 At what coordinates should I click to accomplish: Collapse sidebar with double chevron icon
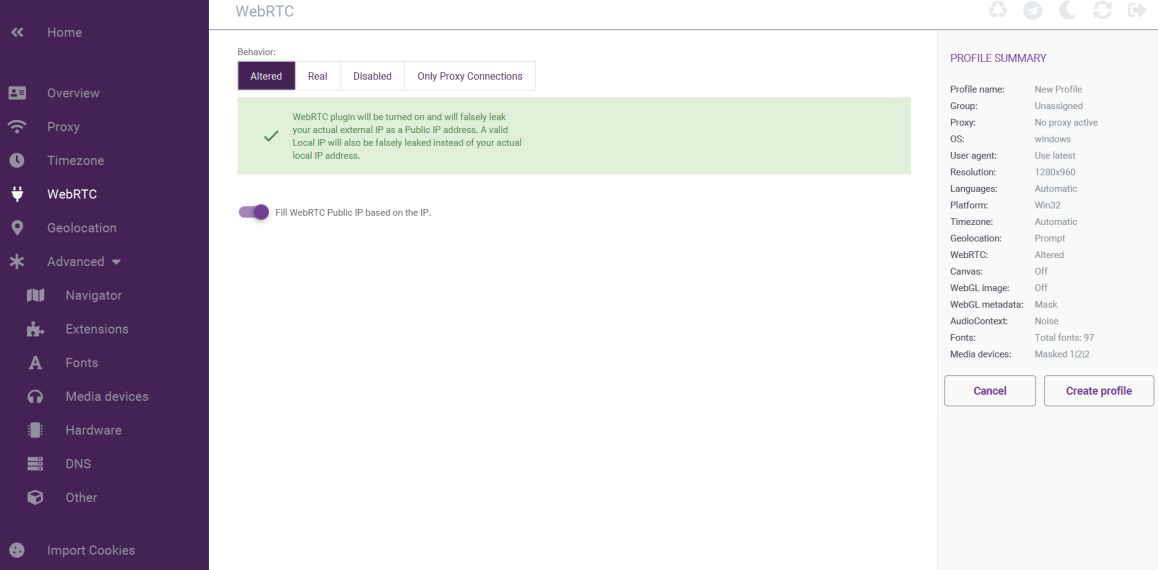(17, 32)
